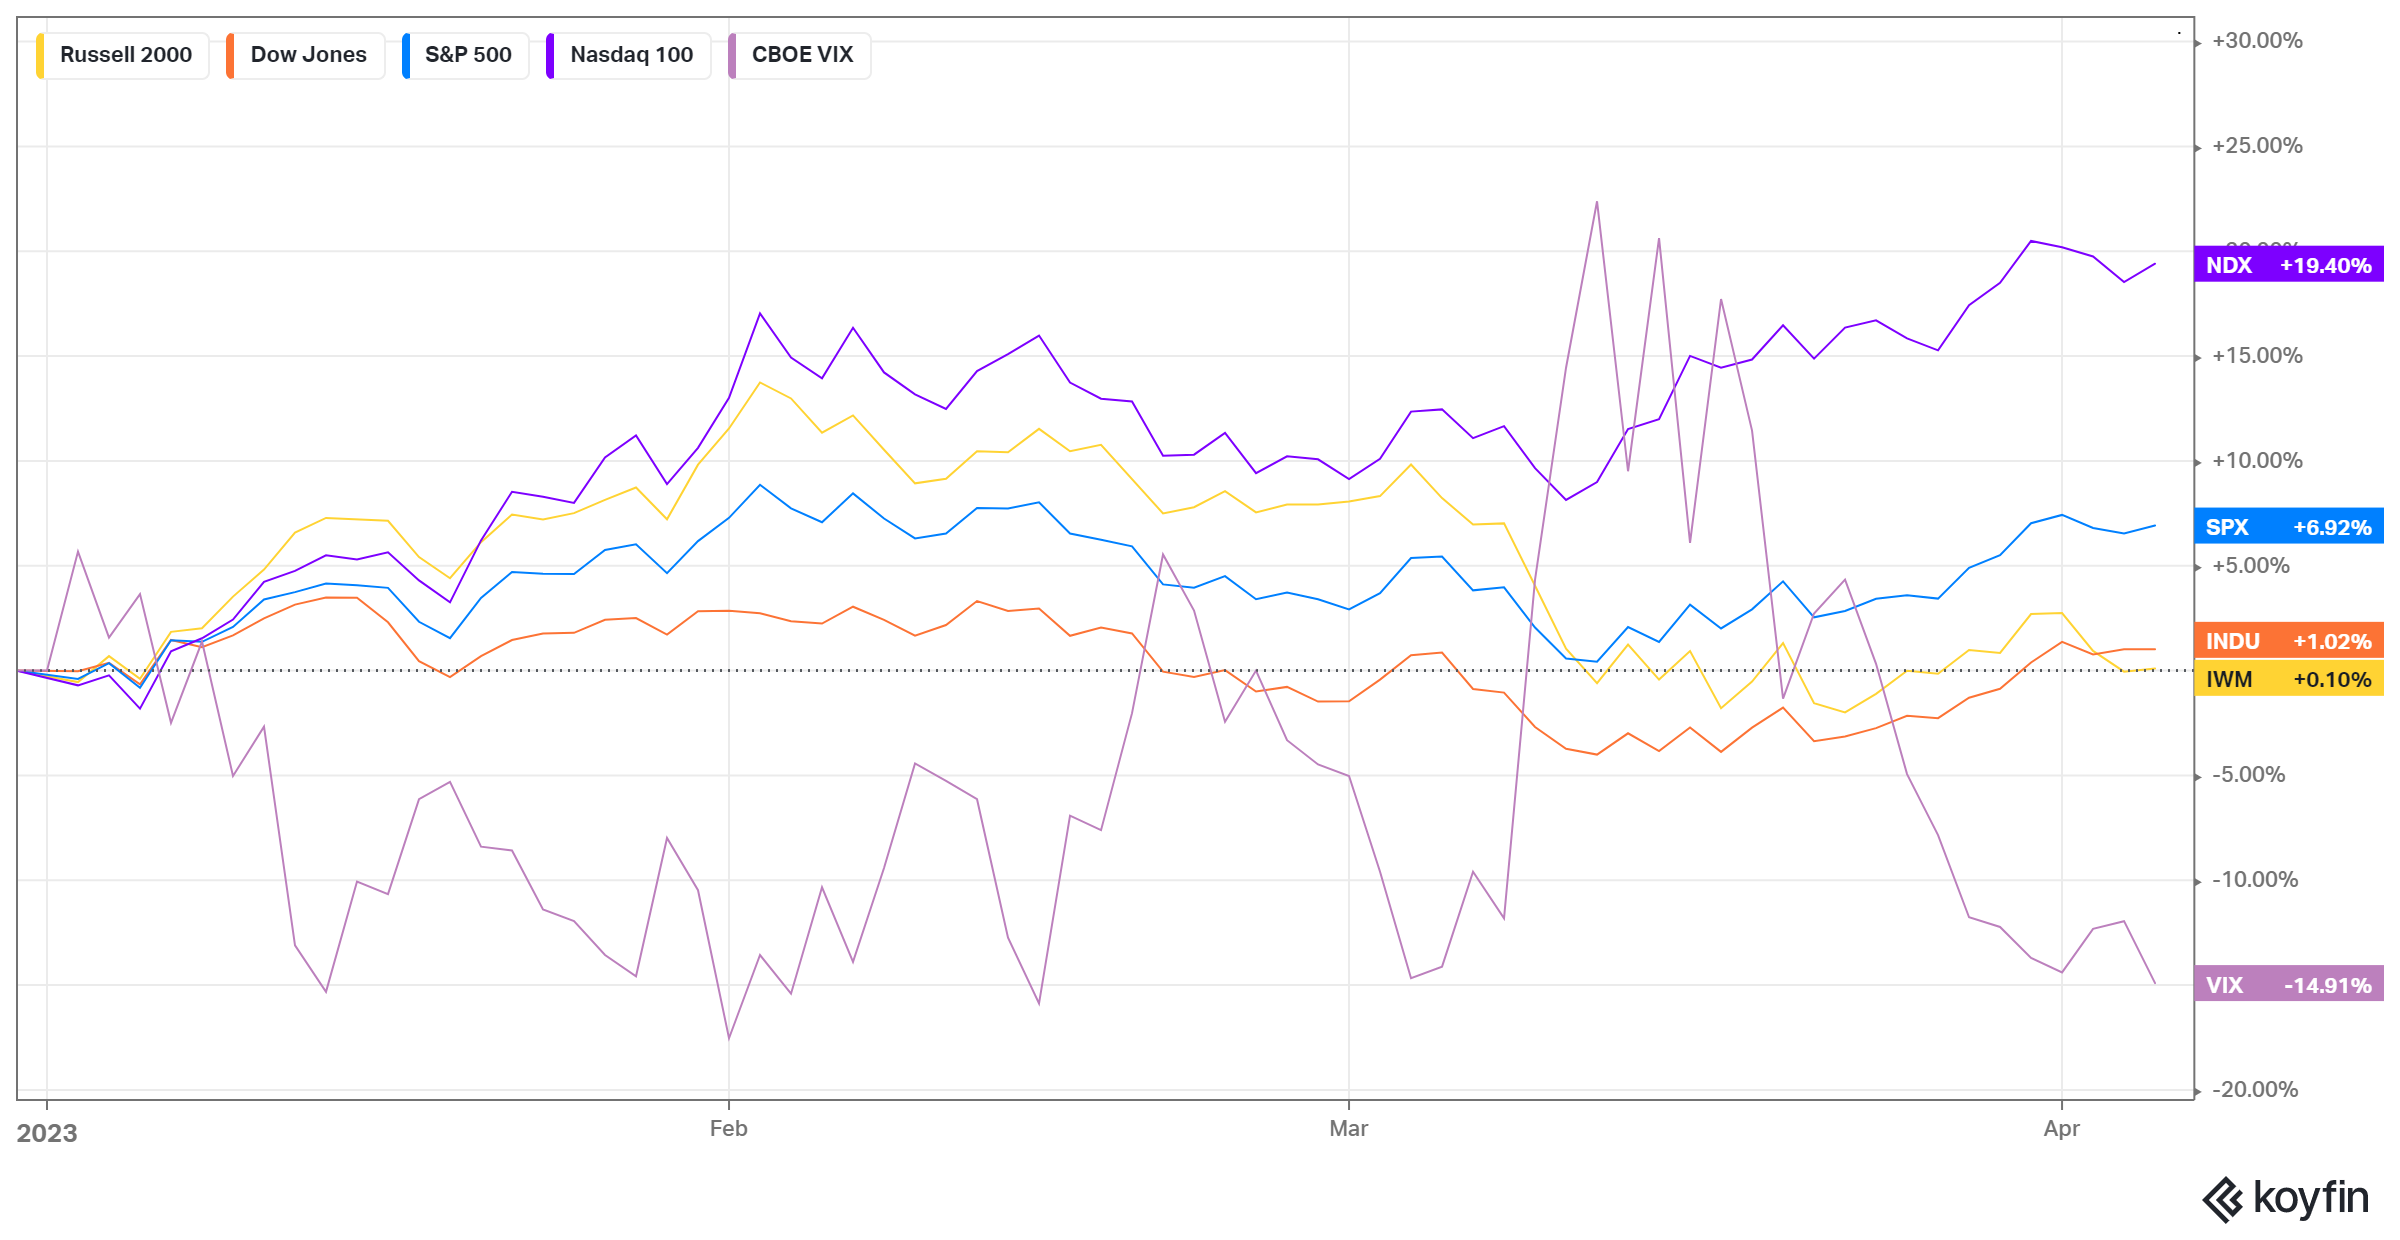
Task: Click the +15.00% y-axis label
Action: click(2256, 356)
